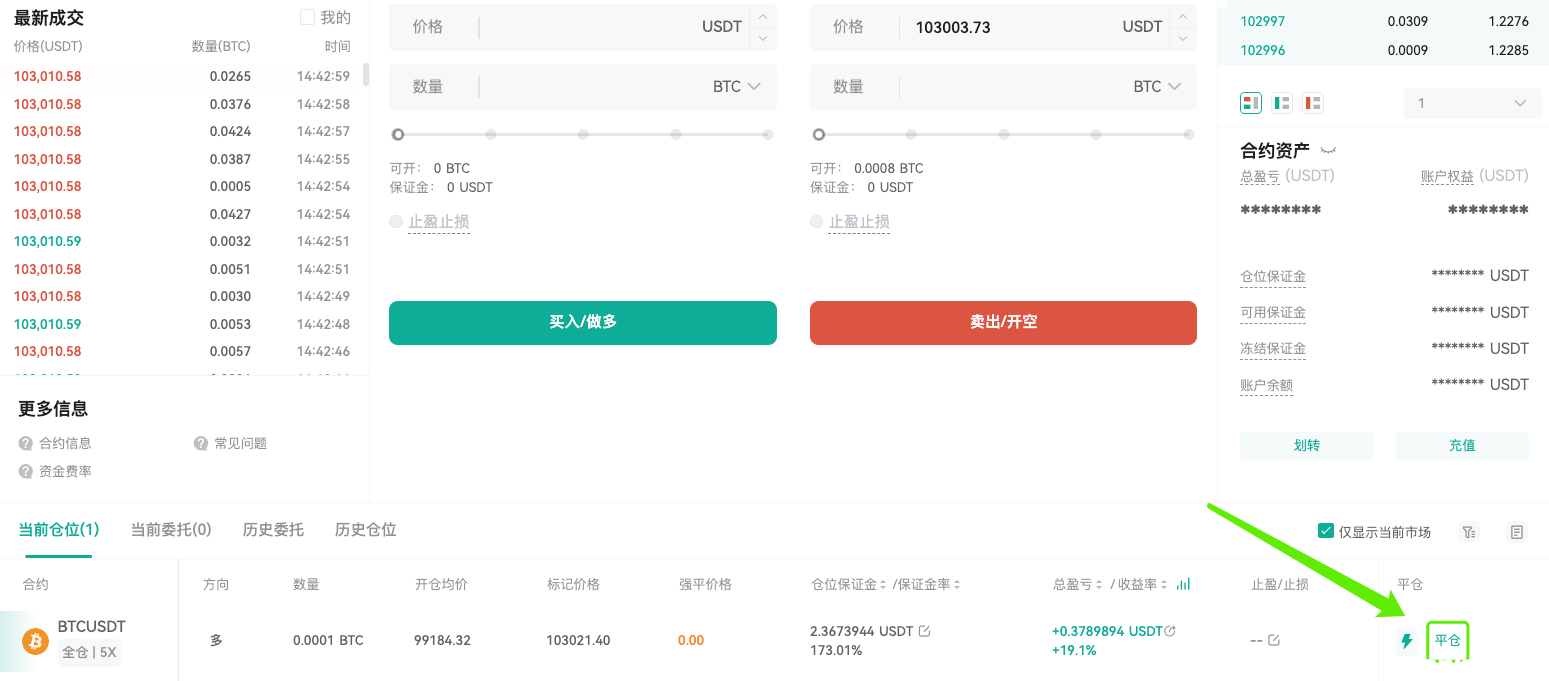Open the order records document icon
Image resolution: width=1549 pixels, height=681 pixels.
point(1517,532)
